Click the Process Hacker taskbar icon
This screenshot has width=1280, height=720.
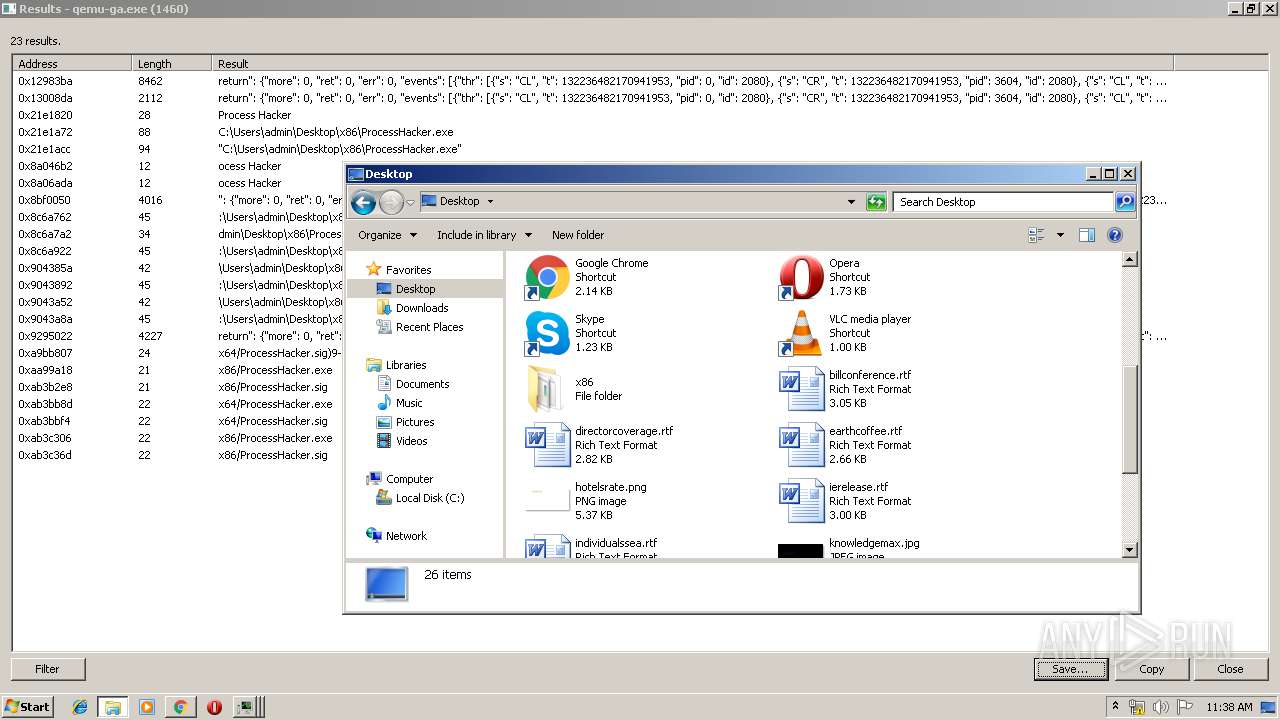click(x=247, y=707)
